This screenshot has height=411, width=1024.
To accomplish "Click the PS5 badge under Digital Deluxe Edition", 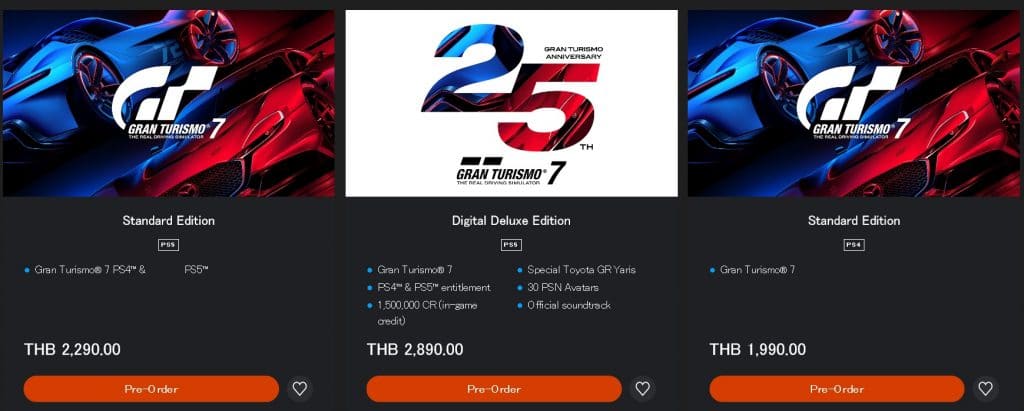I will click(x=511, y=245).
